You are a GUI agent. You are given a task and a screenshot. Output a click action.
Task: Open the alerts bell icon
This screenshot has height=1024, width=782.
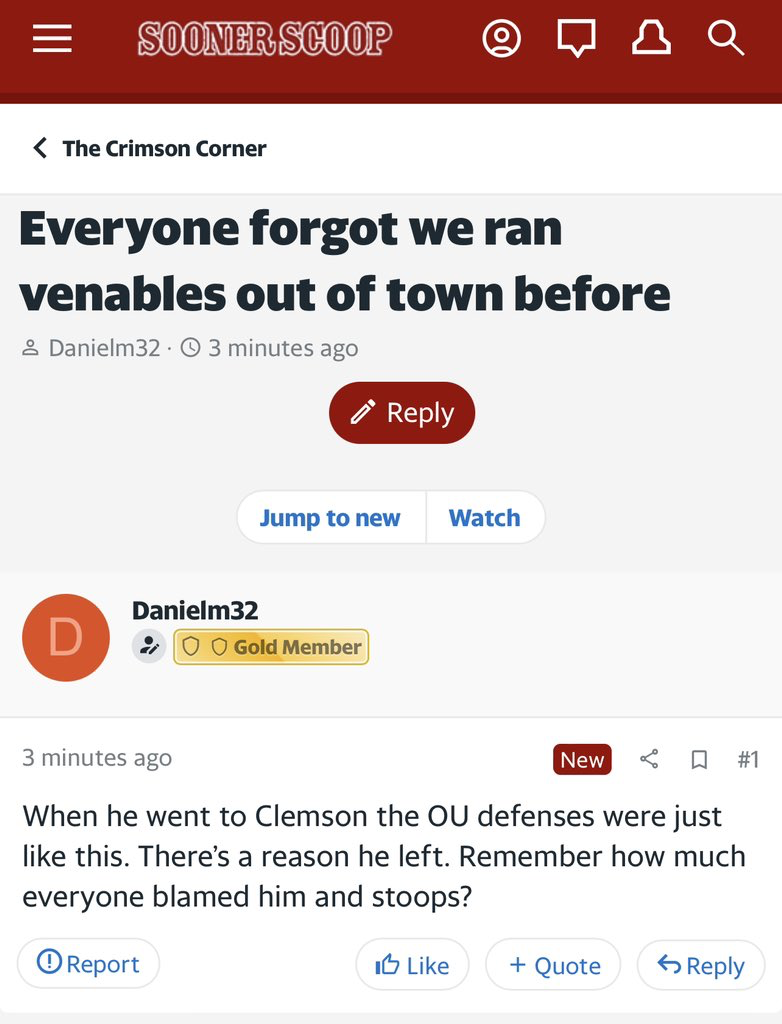pyautogui.click(x=651, y=39)
